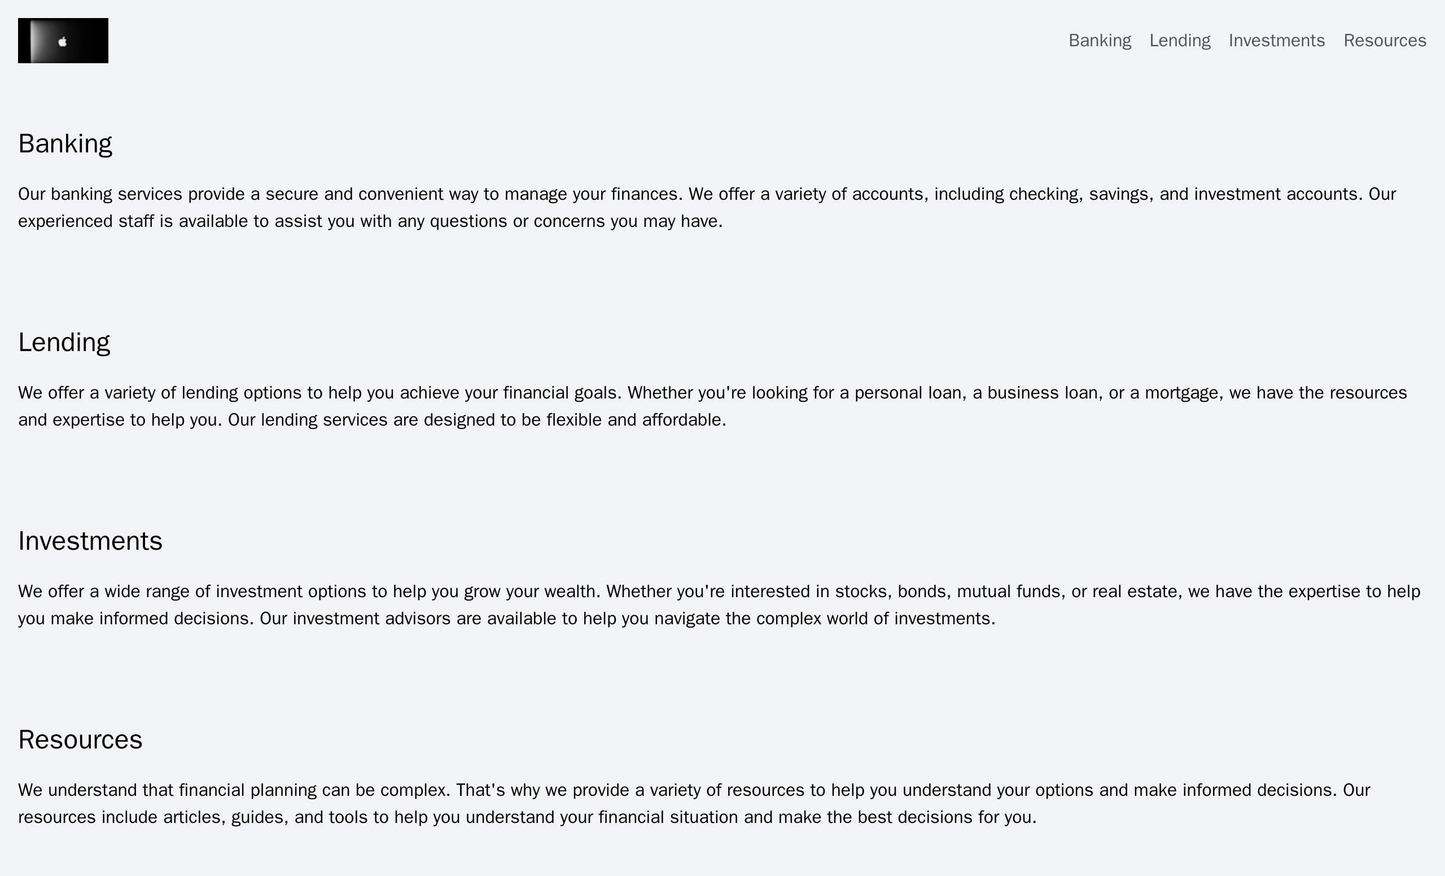
Task: Click the Banking section heading
Action: coord(65,144)
